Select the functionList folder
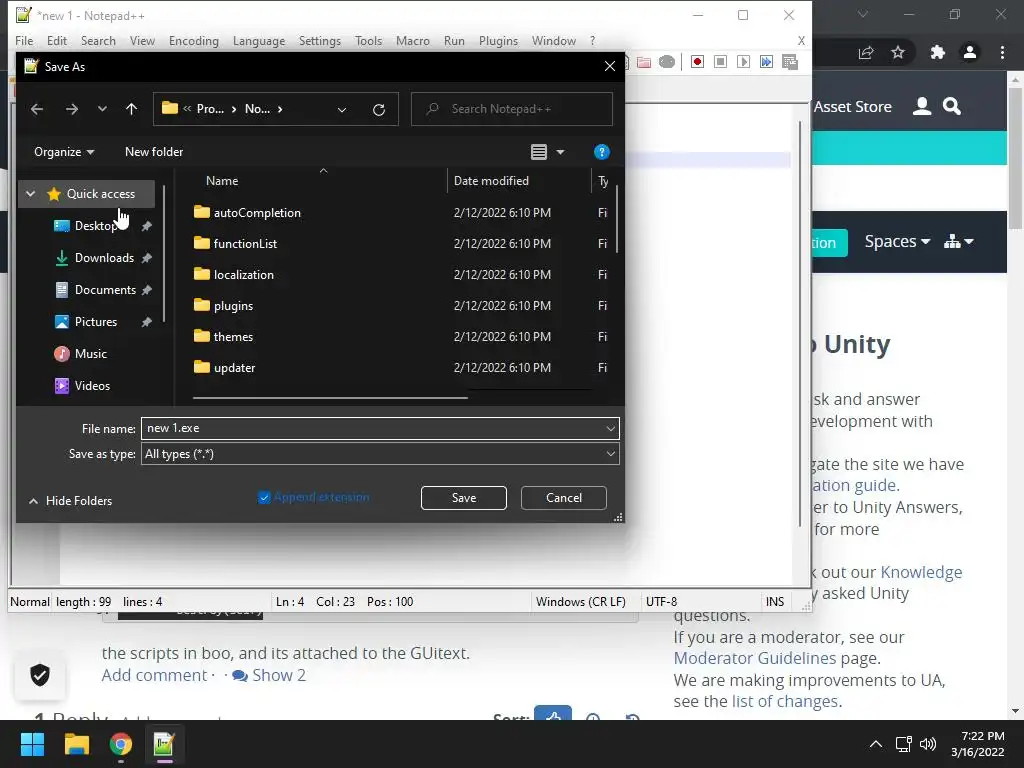The image size is (1024, 768). tap(246, 244)
